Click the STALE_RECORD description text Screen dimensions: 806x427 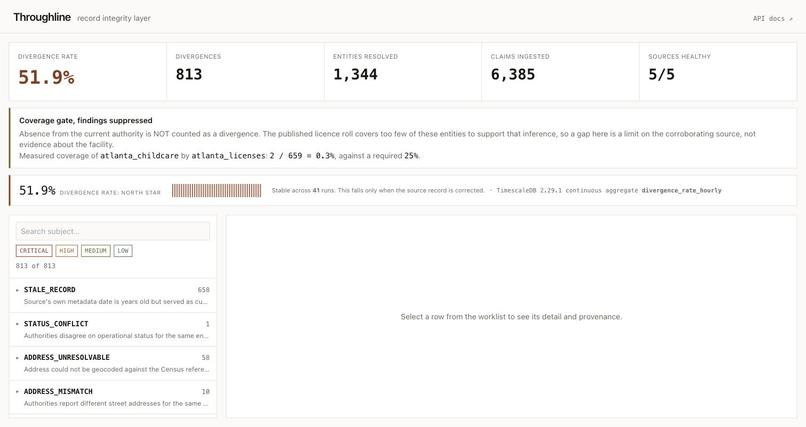click(x=116, y=302)
